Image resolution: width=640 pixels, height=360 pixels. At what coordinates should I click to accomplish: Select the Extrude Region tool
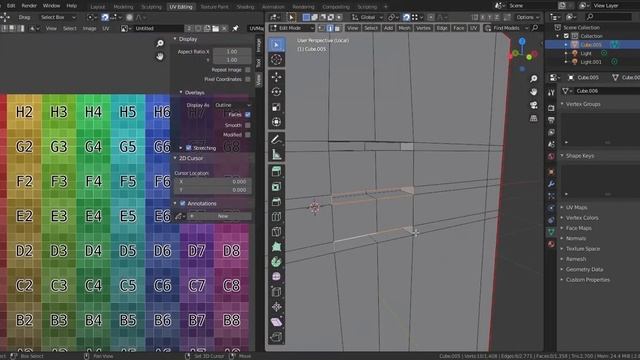pyautogui.click(x=276, y=172)
